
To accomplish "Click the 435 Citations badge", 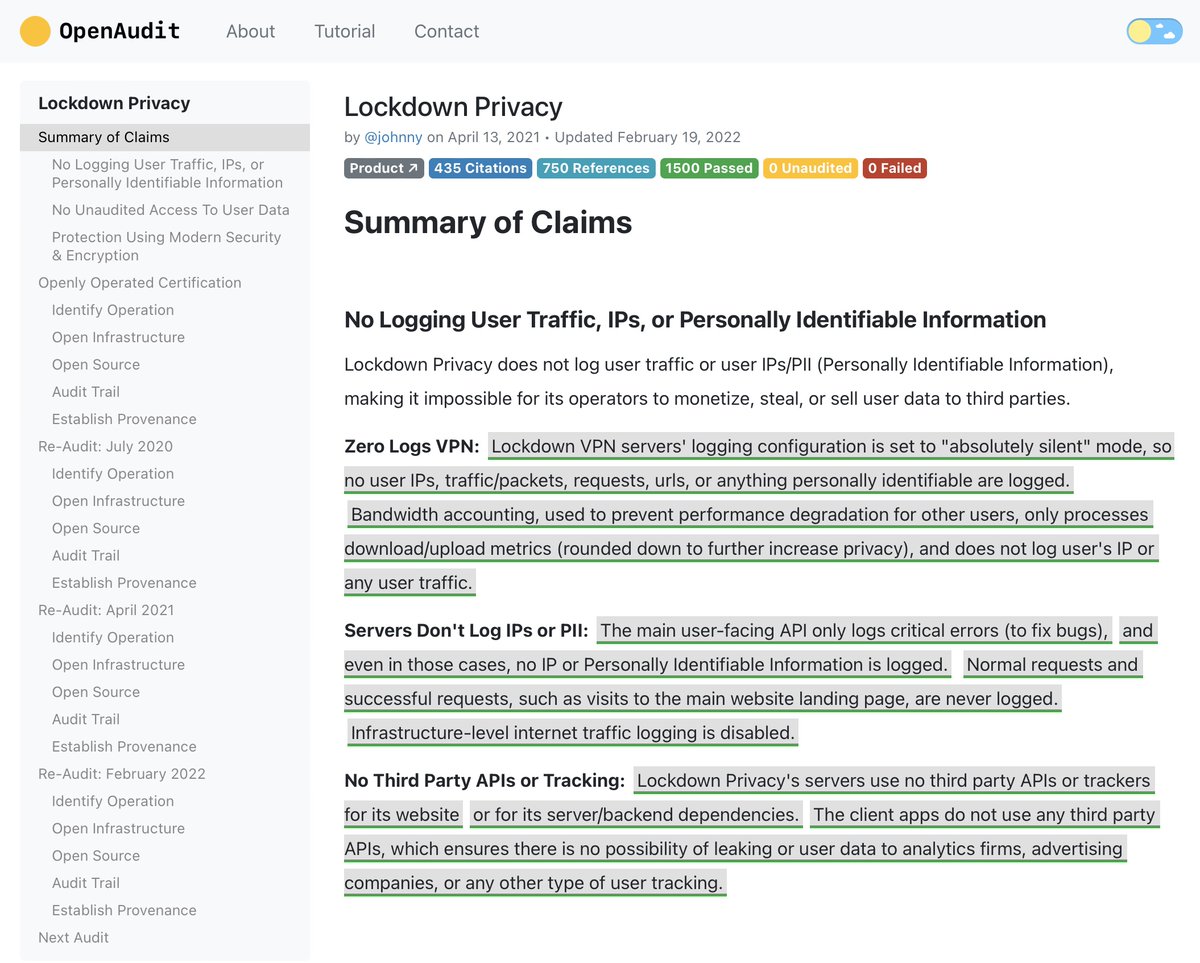I will 480,168.
